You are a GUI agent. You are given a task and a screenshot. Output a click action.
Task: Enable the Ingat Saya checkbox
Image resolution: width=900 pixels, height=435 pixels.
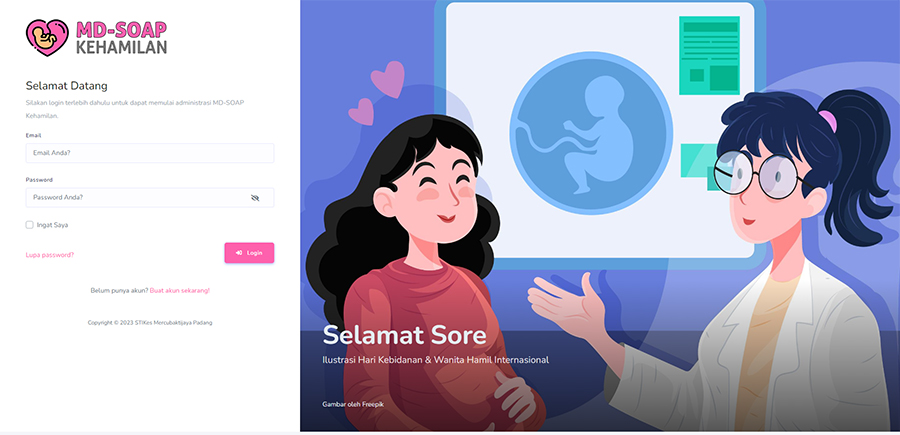coord(29,225)
